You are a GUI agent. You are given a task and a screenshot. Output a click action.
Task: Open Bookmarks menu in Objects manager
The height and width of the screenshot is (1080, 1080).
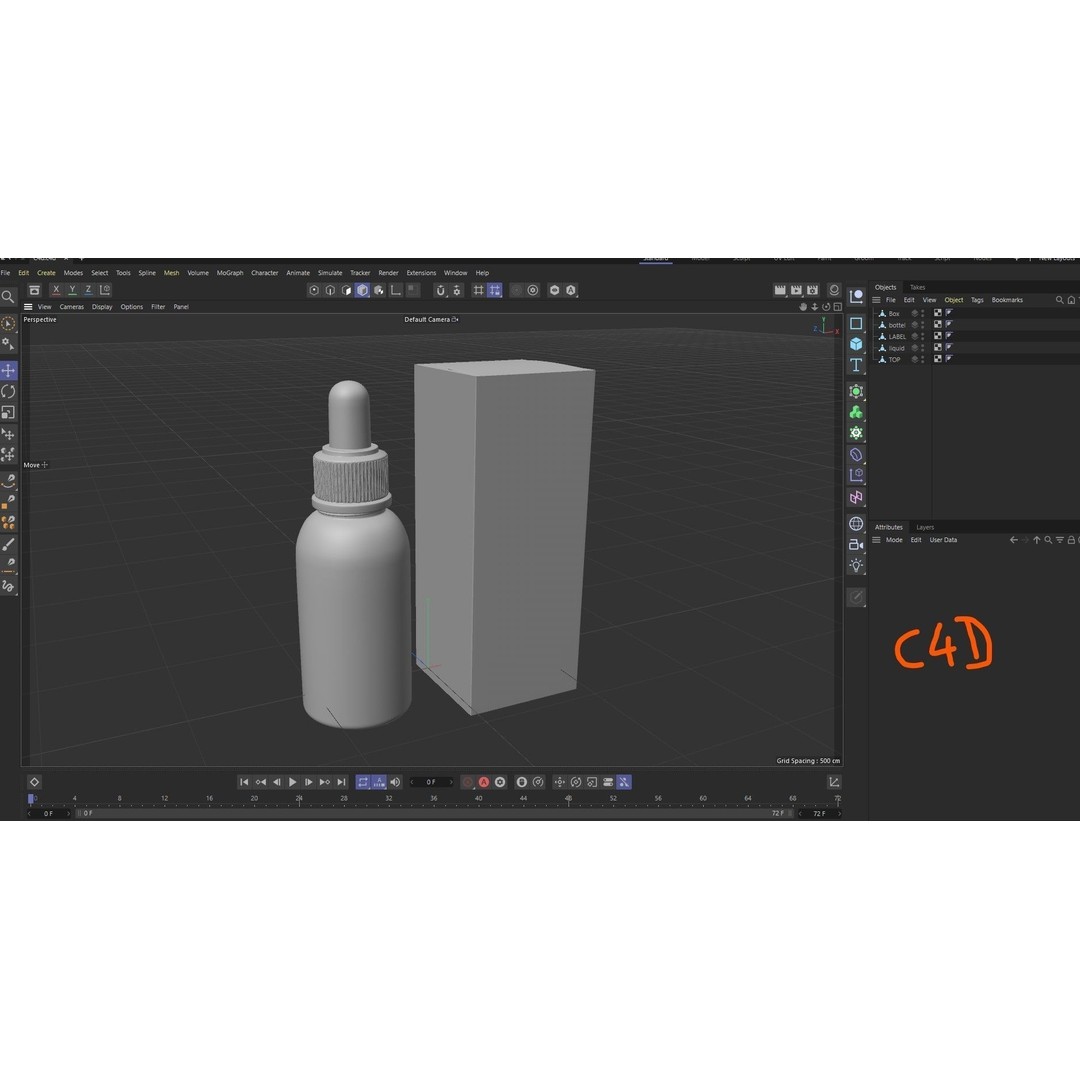pos(1007,300)
